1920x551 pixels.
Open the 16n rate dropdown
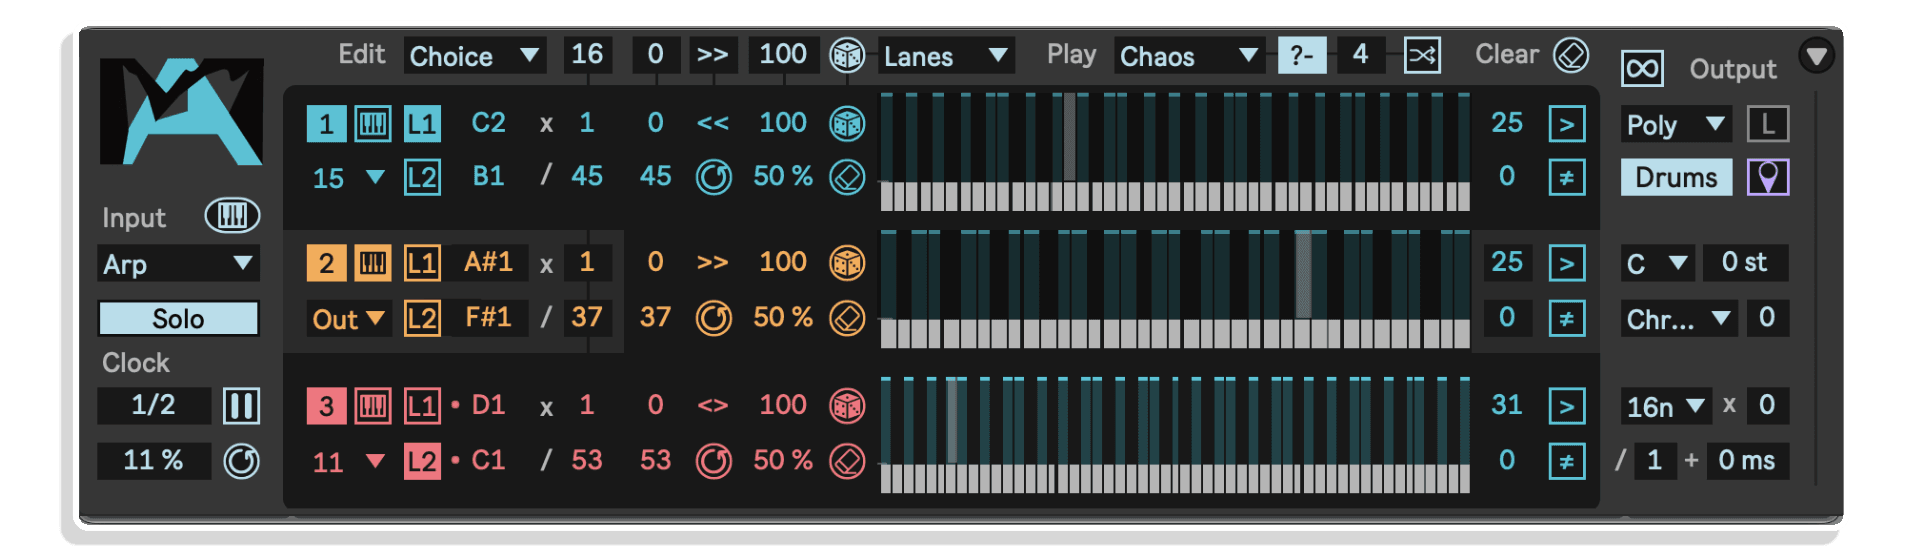(1666, 406)
